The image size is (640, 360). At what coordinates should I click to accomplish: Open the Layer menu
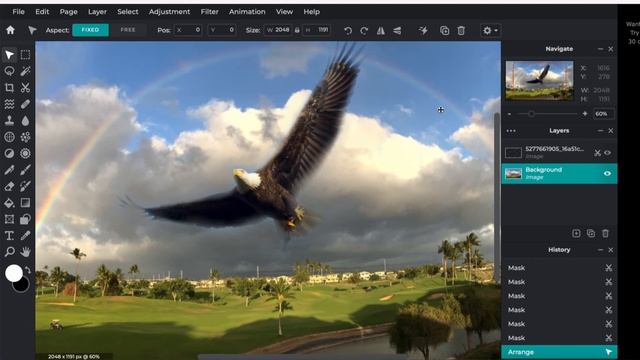(97, 12)
